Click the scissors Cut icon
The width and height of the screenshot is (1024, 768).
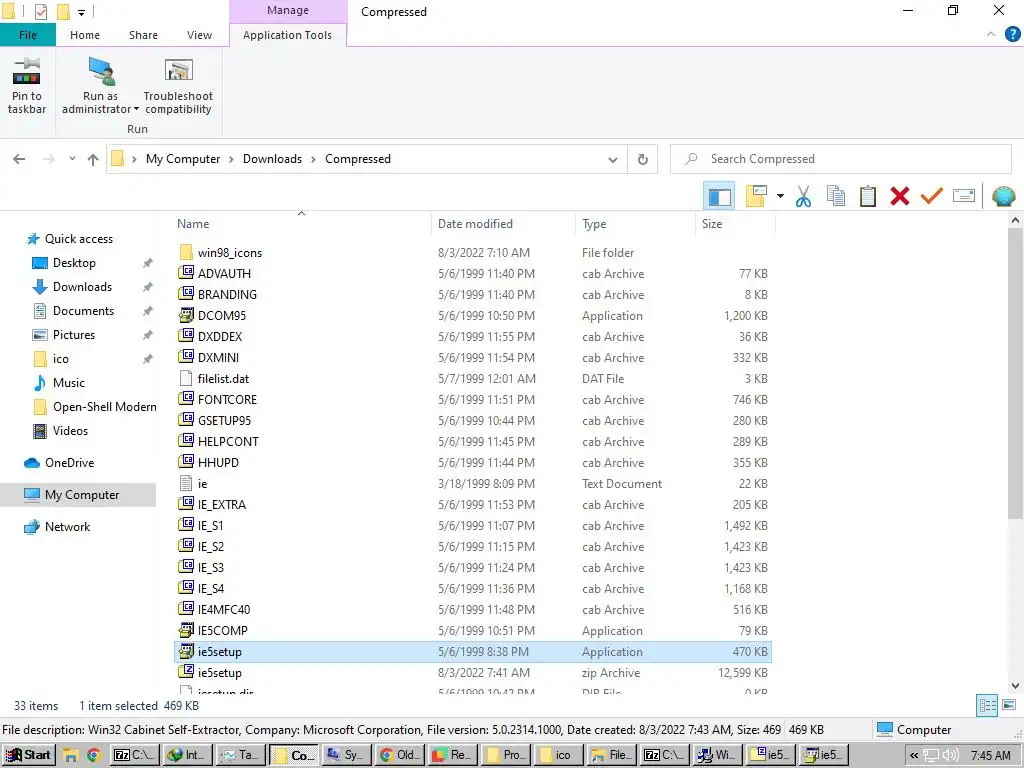pos(803,196)
